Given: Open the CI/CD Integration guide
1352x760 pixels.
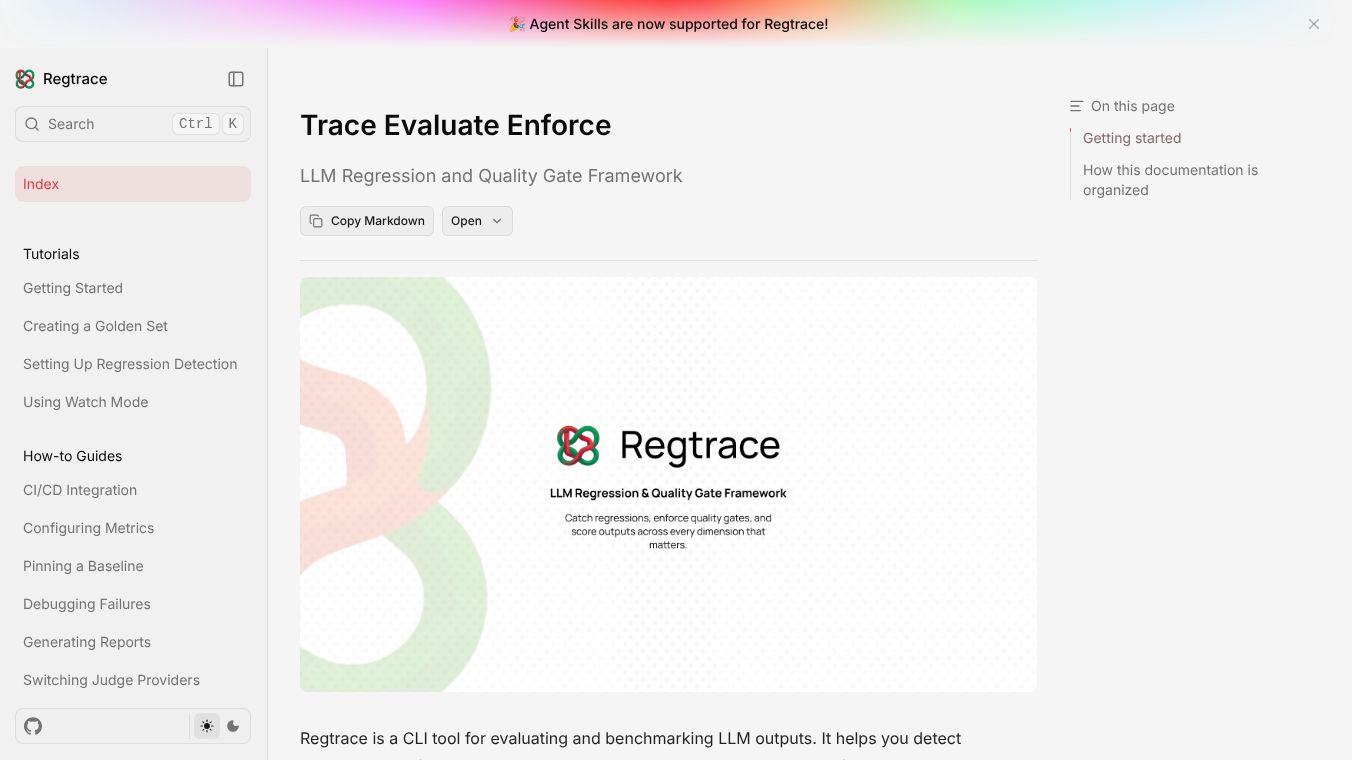Looking at the screenshot, I should (80, 490).
